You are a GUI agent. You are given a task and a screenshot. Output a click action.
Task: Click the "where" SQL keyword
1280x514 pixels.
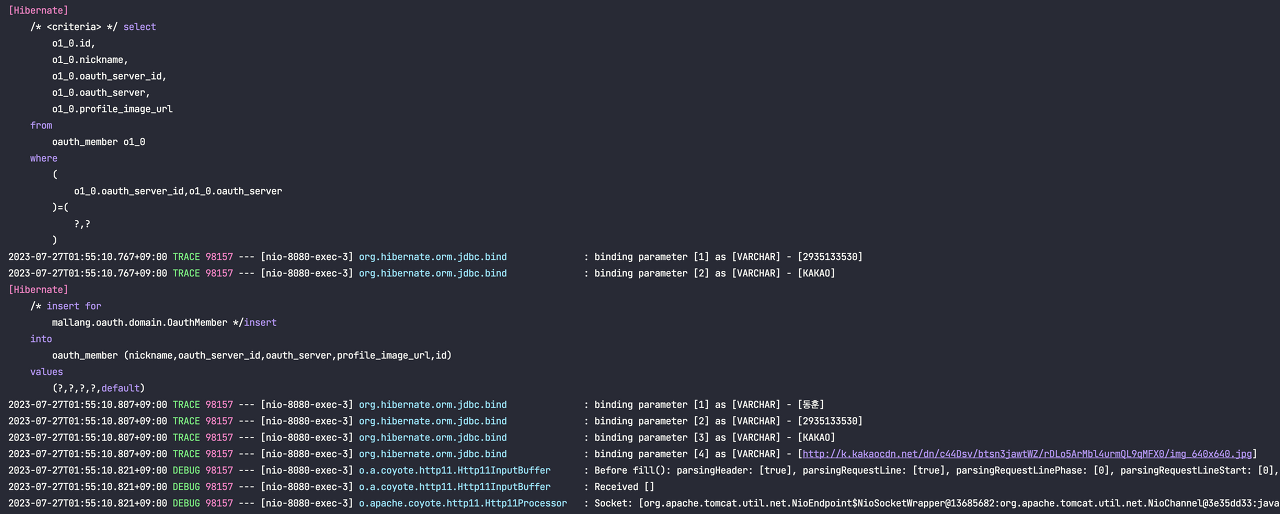click(x=44, y=158)
